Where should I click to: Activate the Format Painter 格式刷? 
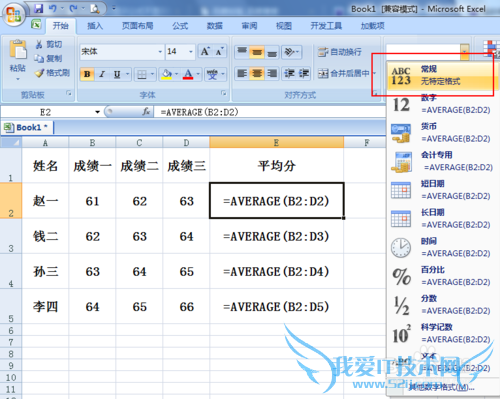pos(53,73)
